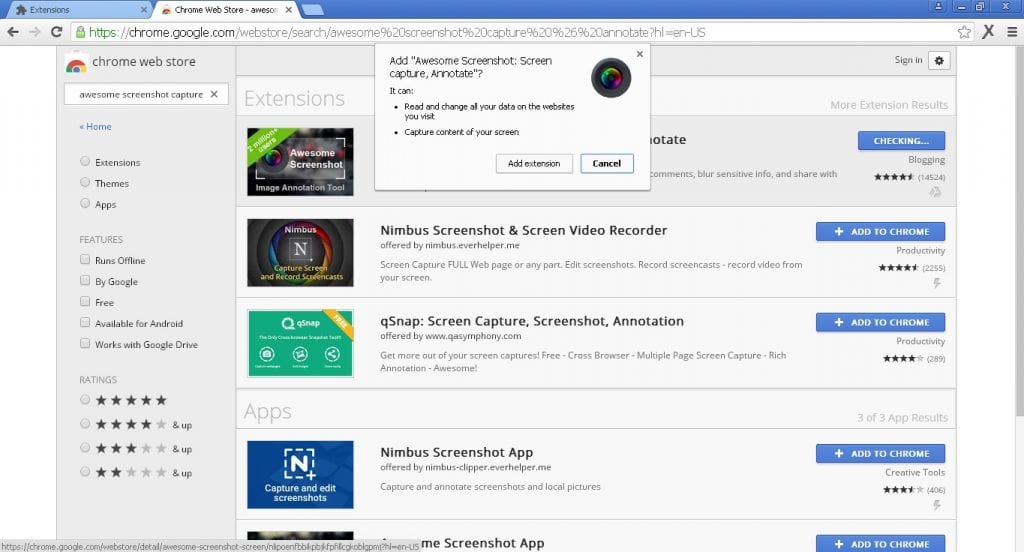Open the settings gear beside Sign in
The height and width of the screenshot is (552, 1024).
(938, 60)
